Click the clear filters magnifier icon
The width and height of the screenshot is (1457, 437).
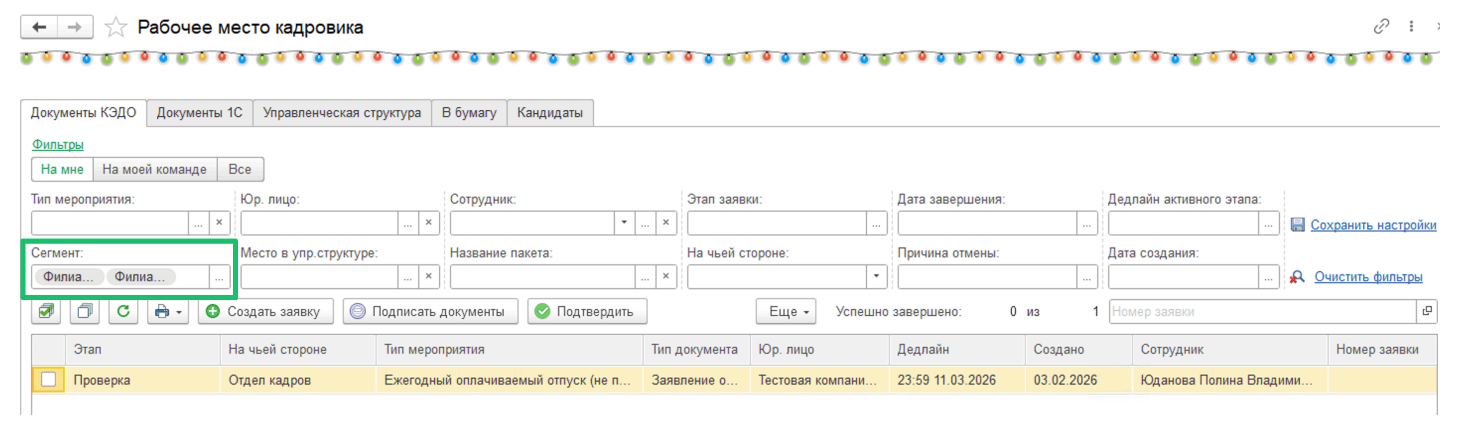click(1298, 277)
